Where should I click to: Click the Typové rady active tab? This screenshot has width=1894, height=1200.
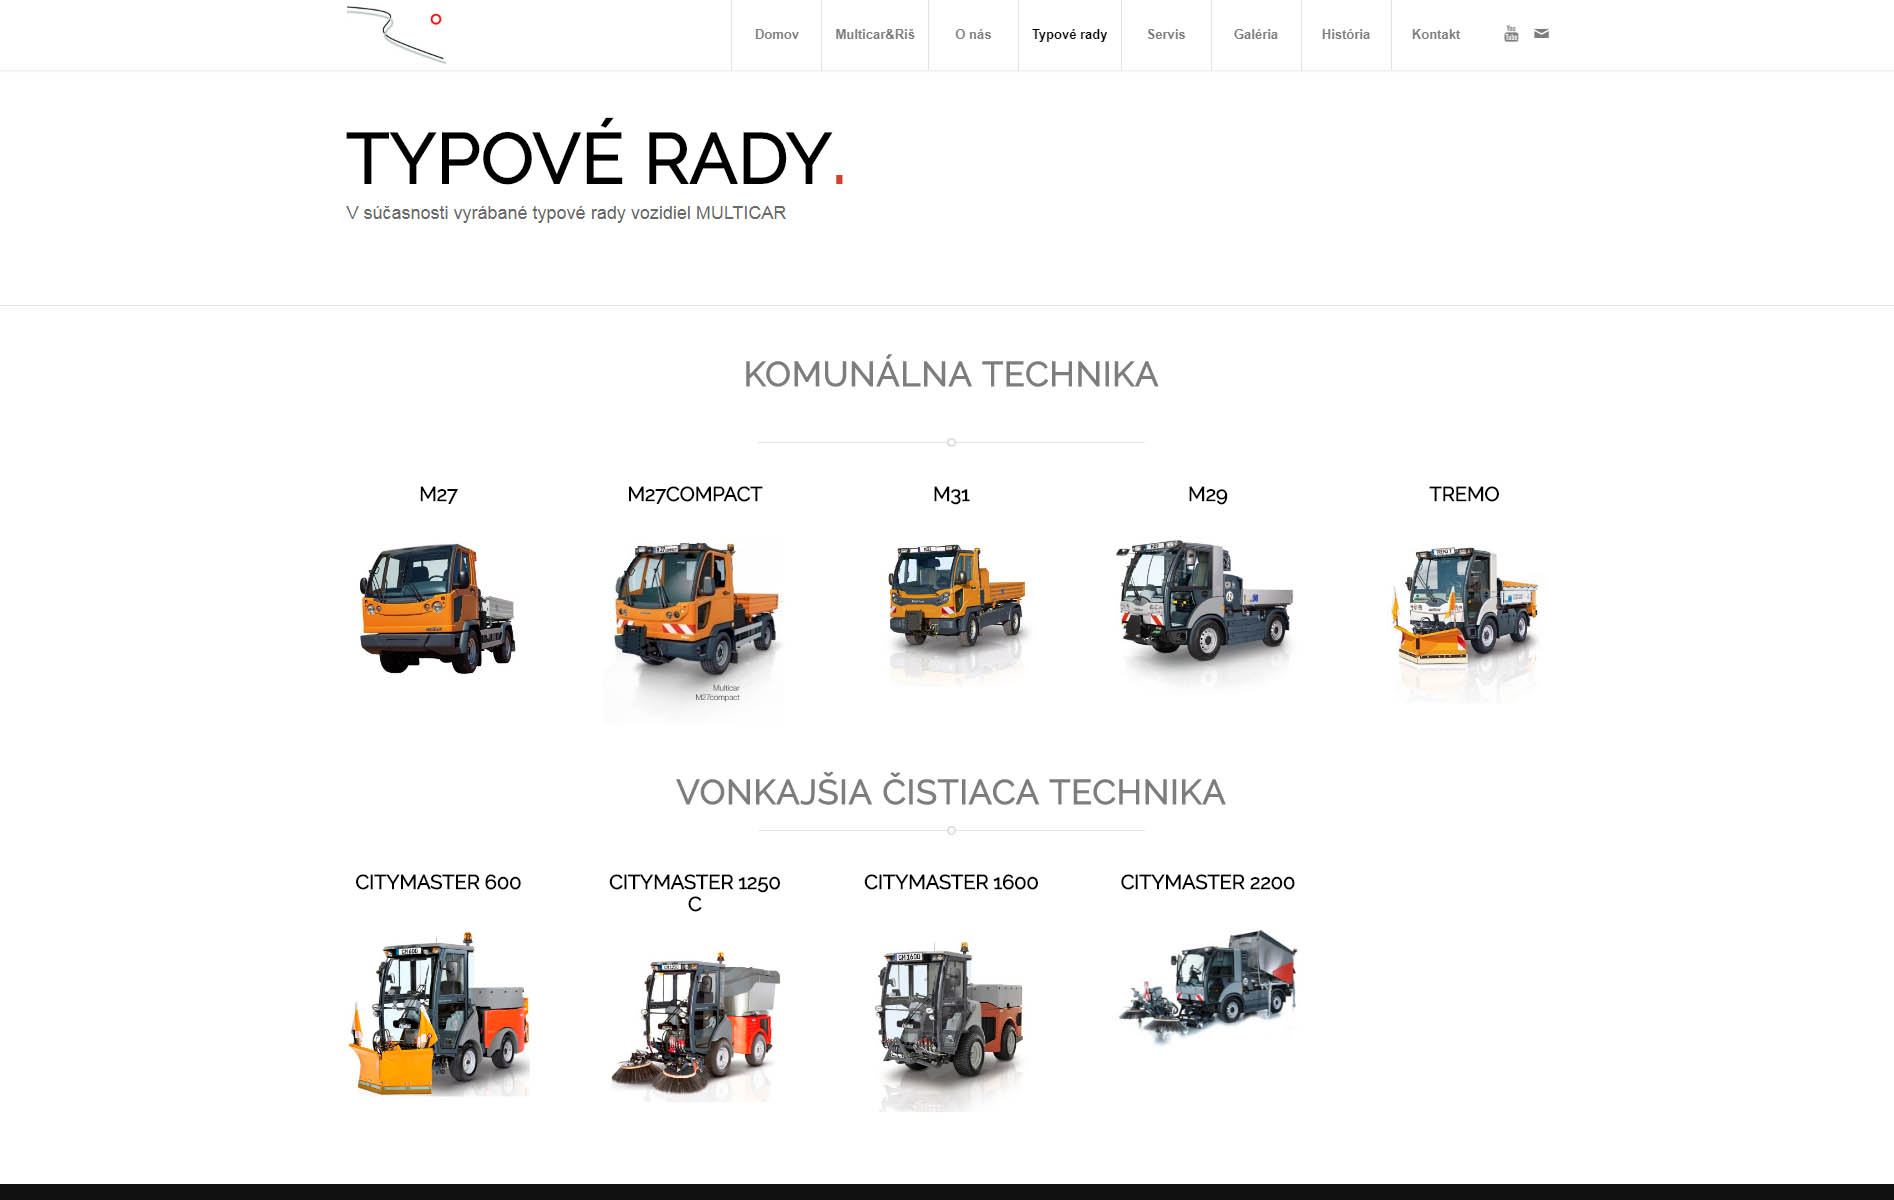tap(1069, 35)
